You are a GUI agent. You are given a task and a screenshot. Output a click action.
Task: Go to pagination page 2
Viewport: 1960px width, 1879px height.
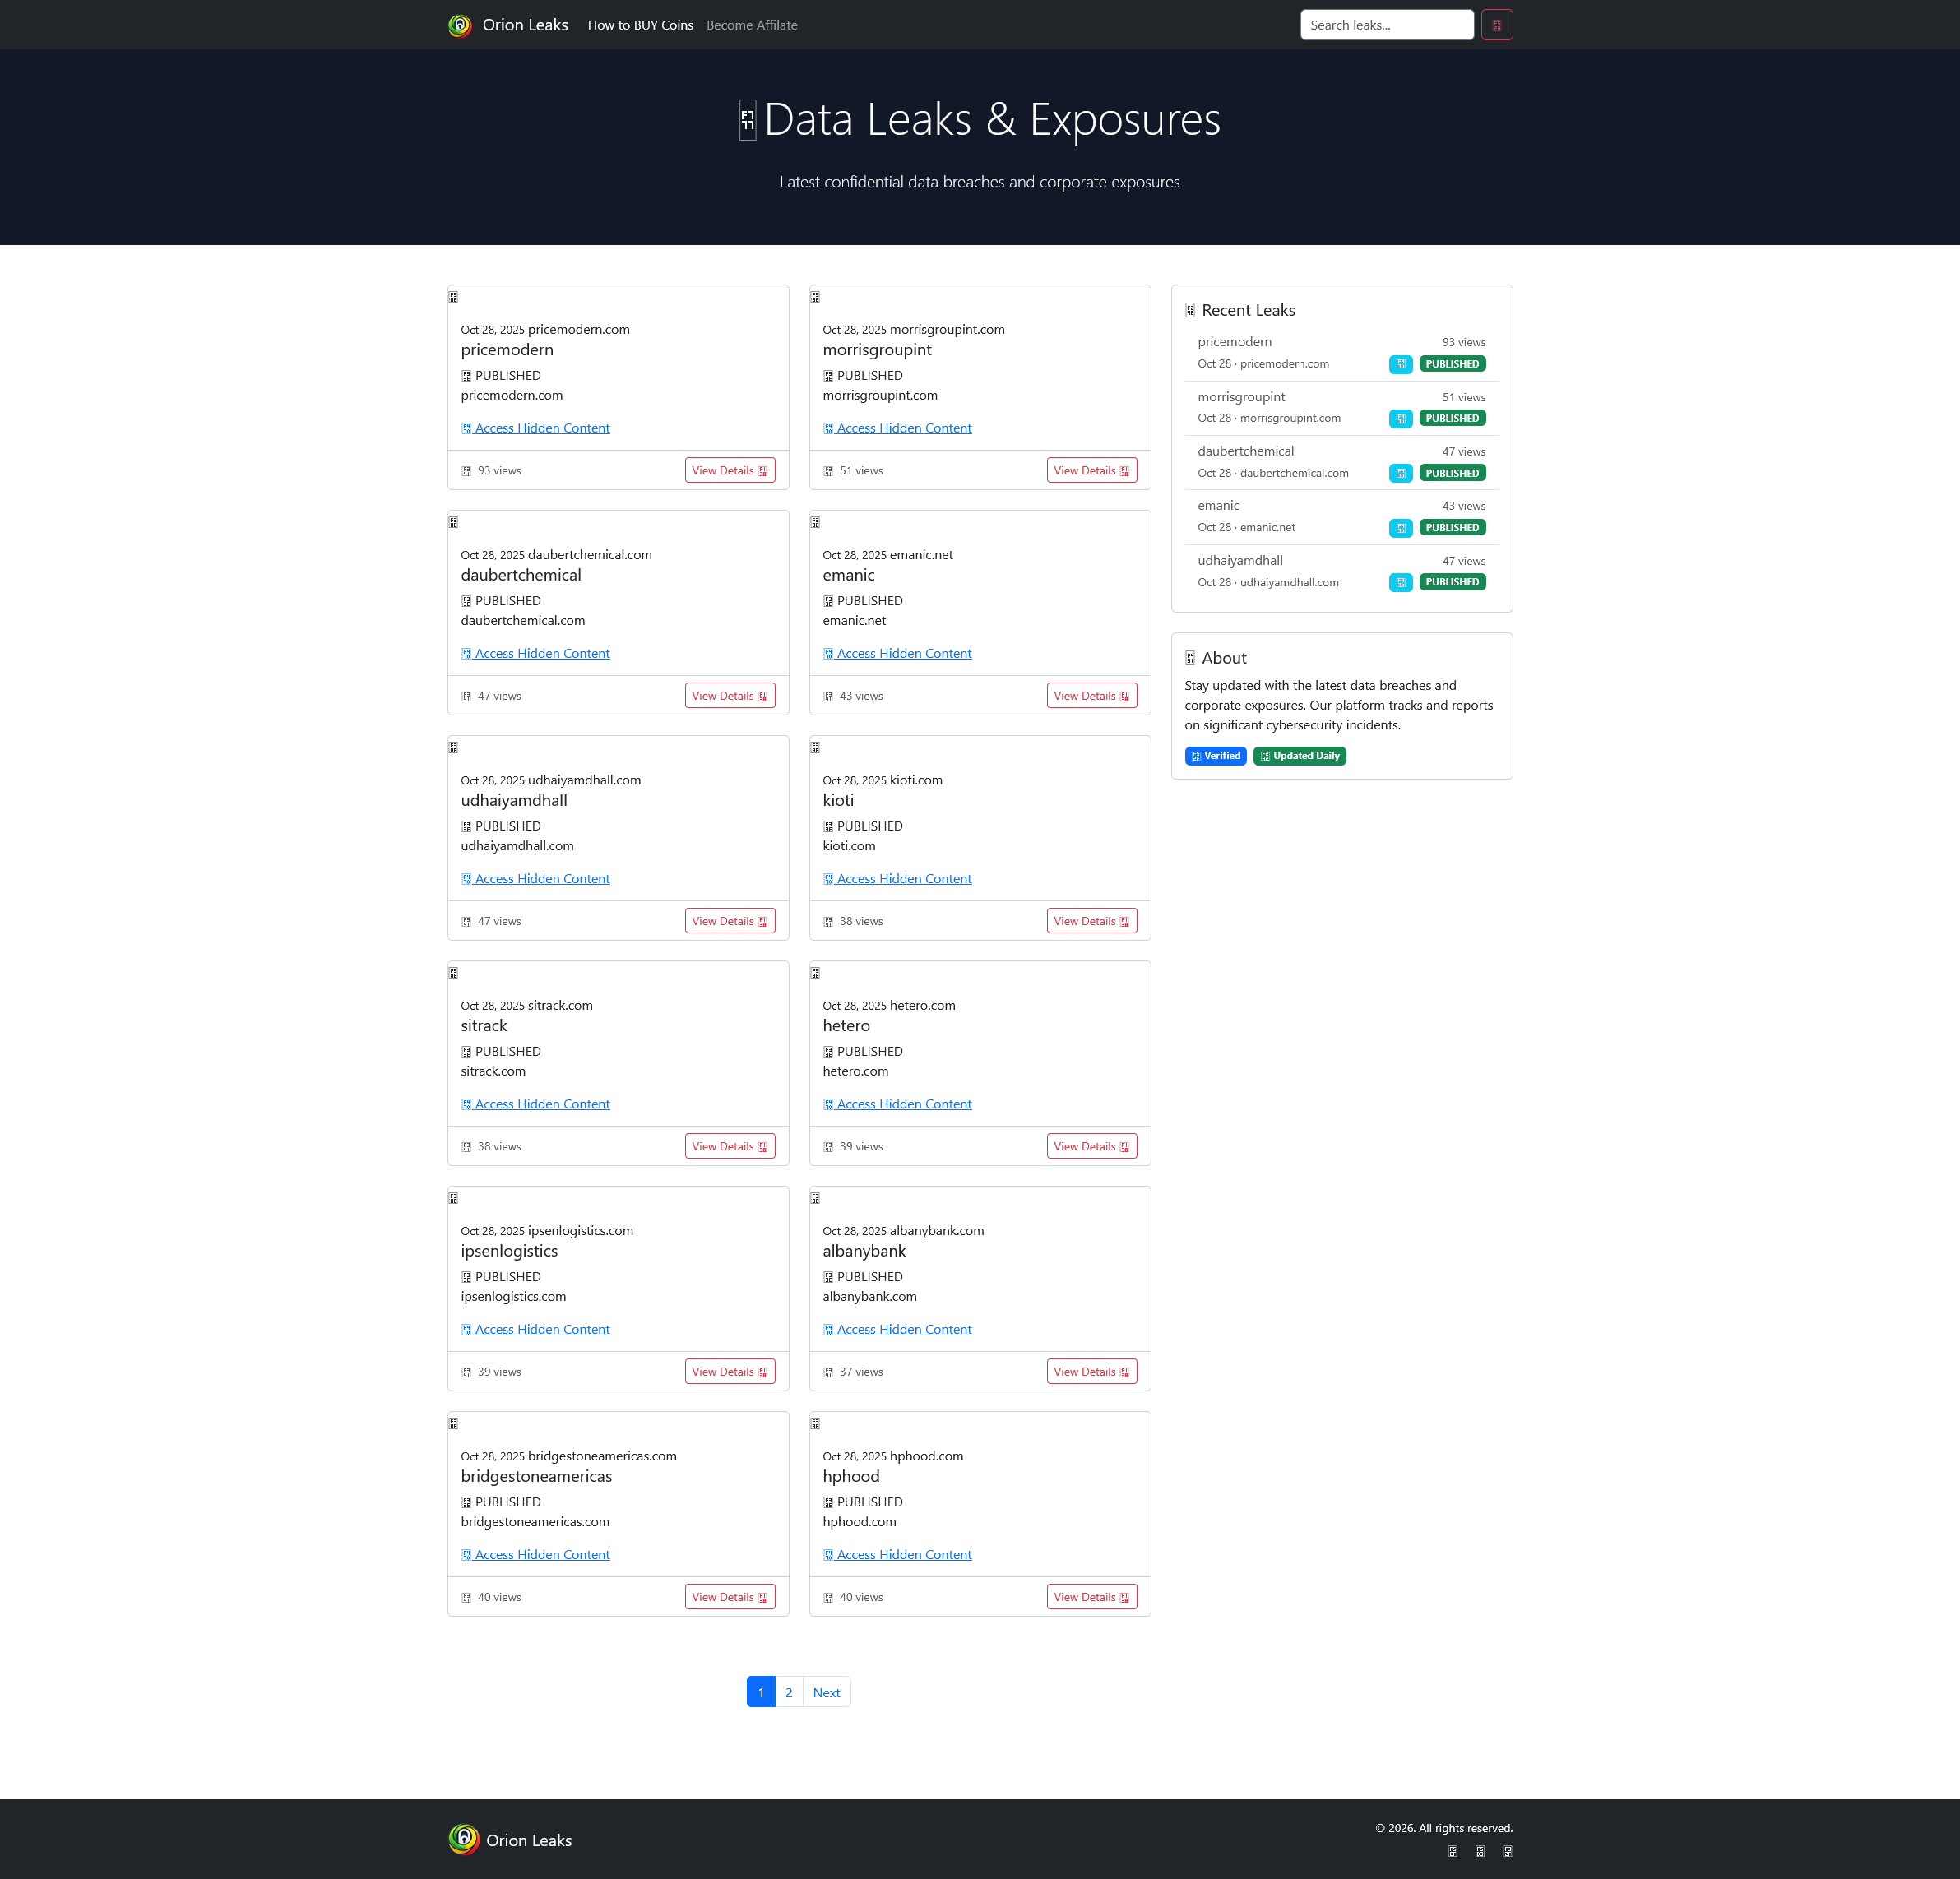pos(788,1692)
